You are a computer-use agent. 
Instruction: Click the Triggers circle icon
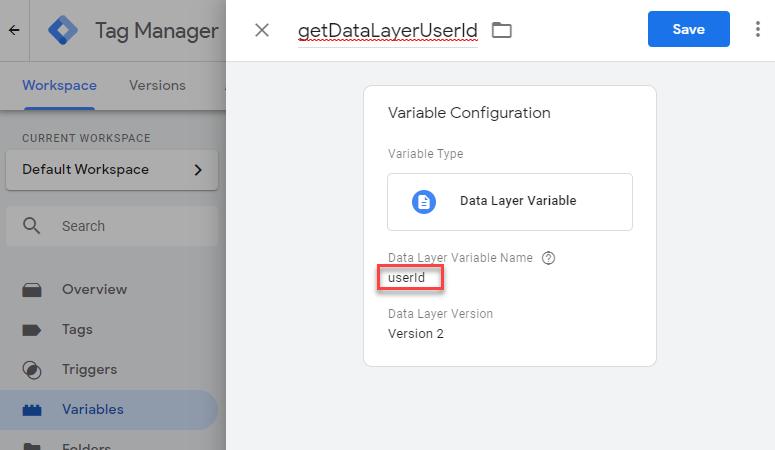tap(32, 370)
